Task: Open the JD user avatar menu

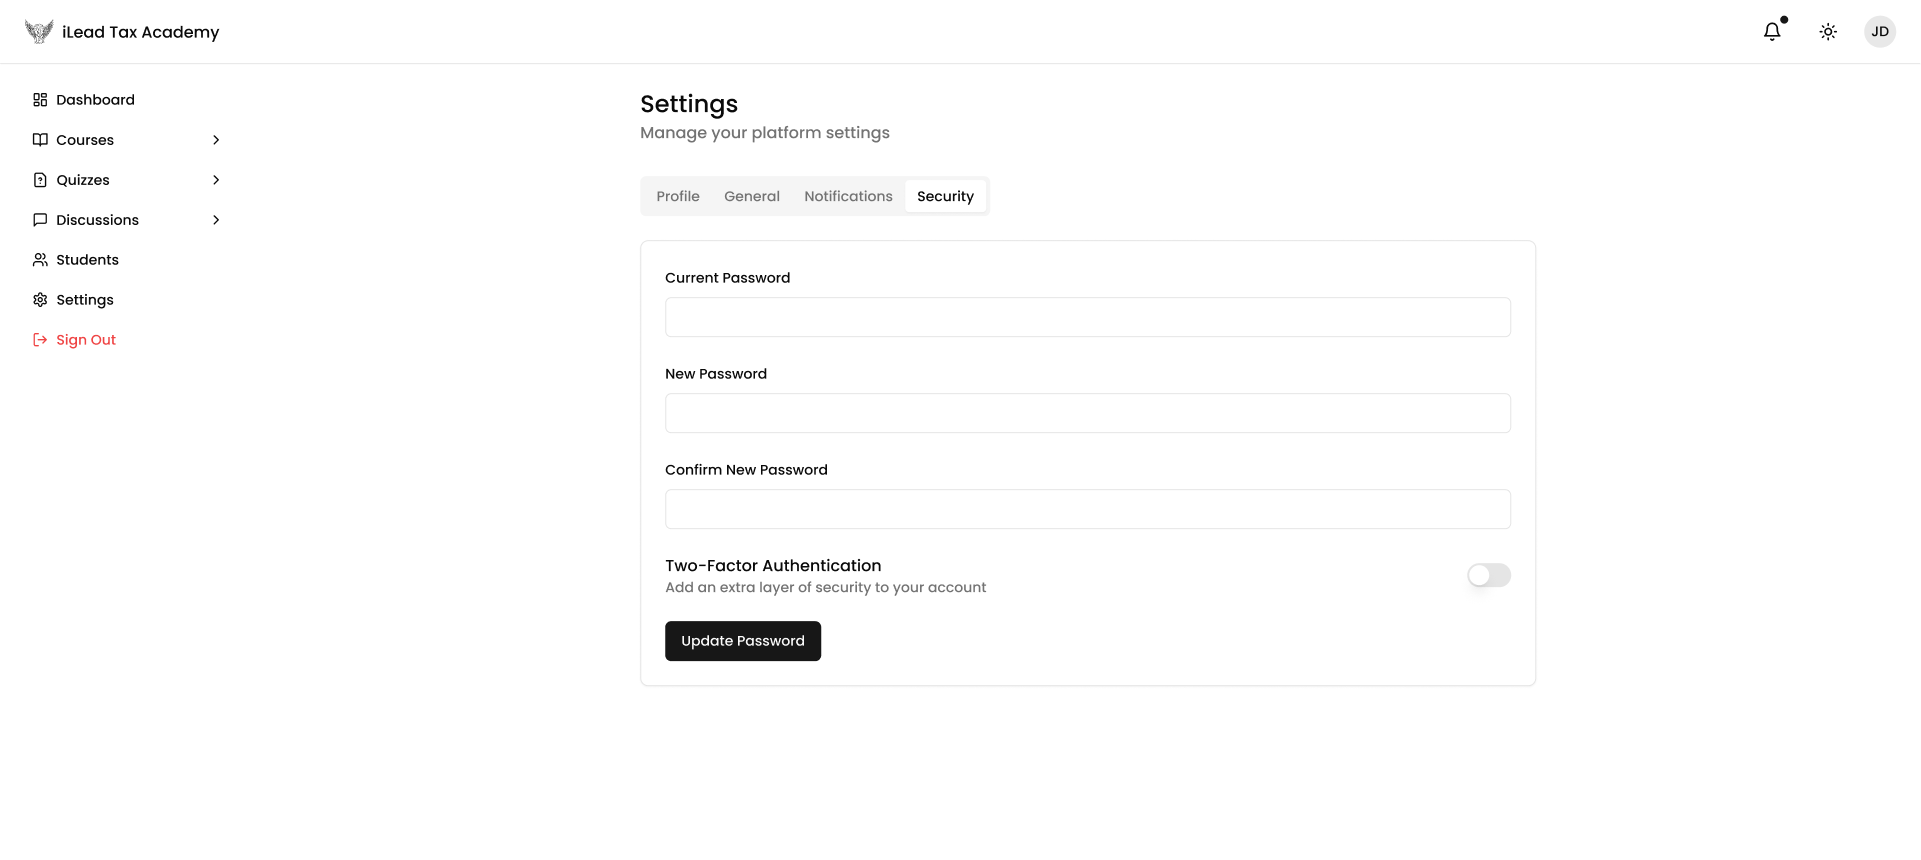Action: click(1880, 32)
